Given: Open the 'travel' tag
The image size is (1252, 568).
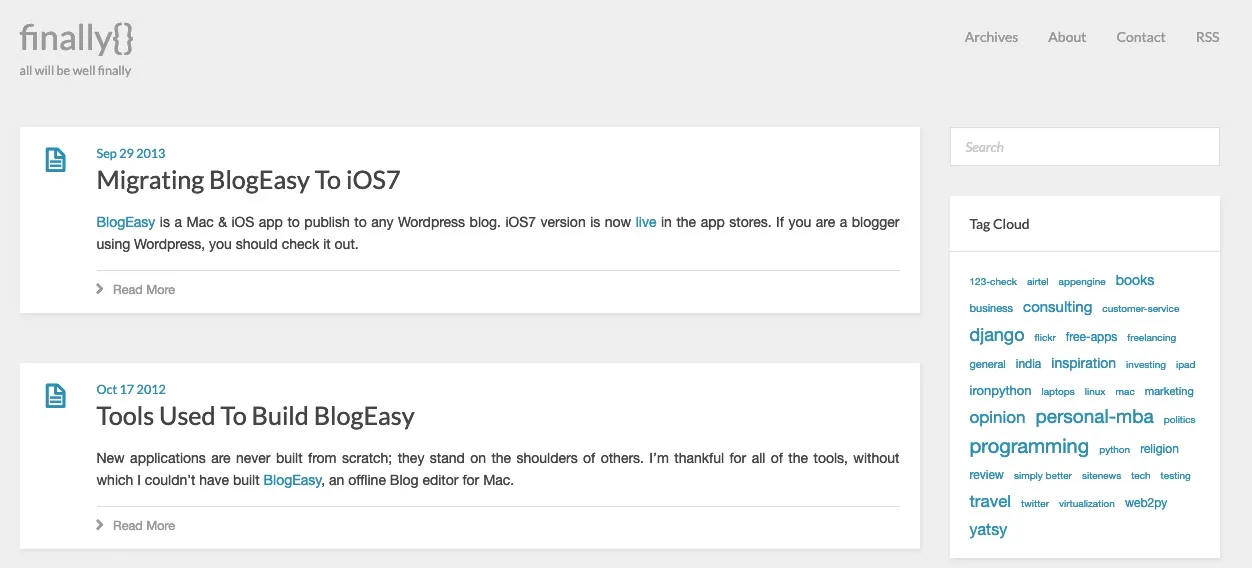Looking at the screenshot, I should 990,502.
